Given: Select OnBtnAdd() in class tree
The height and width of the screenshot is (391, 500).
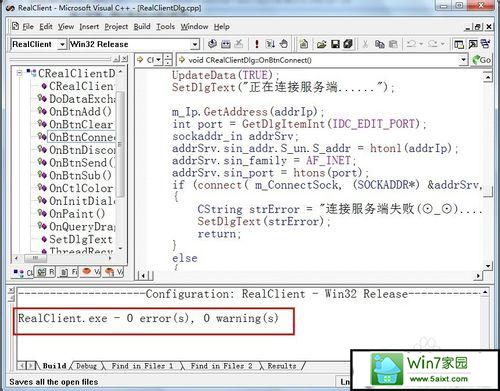Looking at the screenshot, I should pyautogui.click(x=80, y=112).
